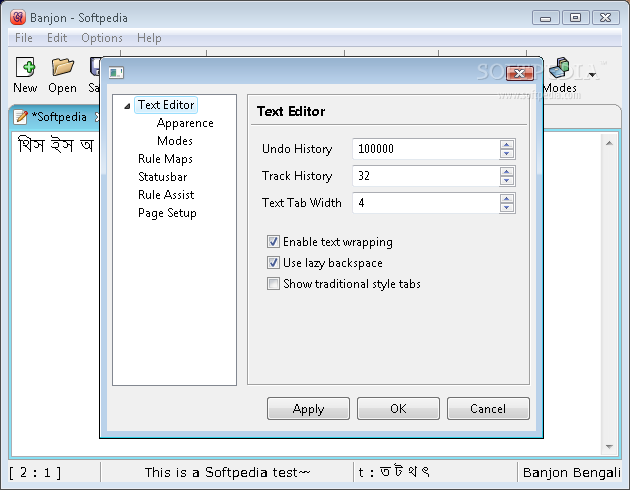Decrease Undo History with down arrow
This screenshot has height=490, width=630.
pyautogui.click(x=507, y=153)
